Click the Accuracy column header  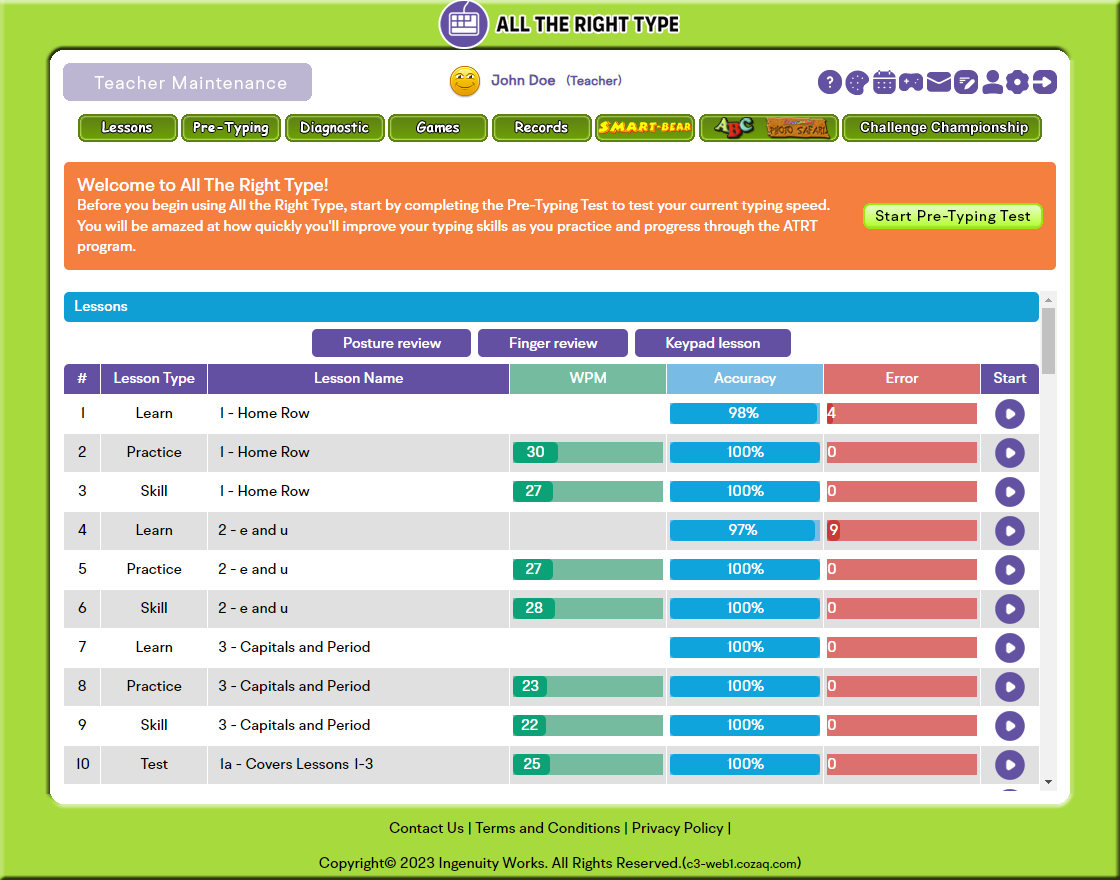[745, 379]
